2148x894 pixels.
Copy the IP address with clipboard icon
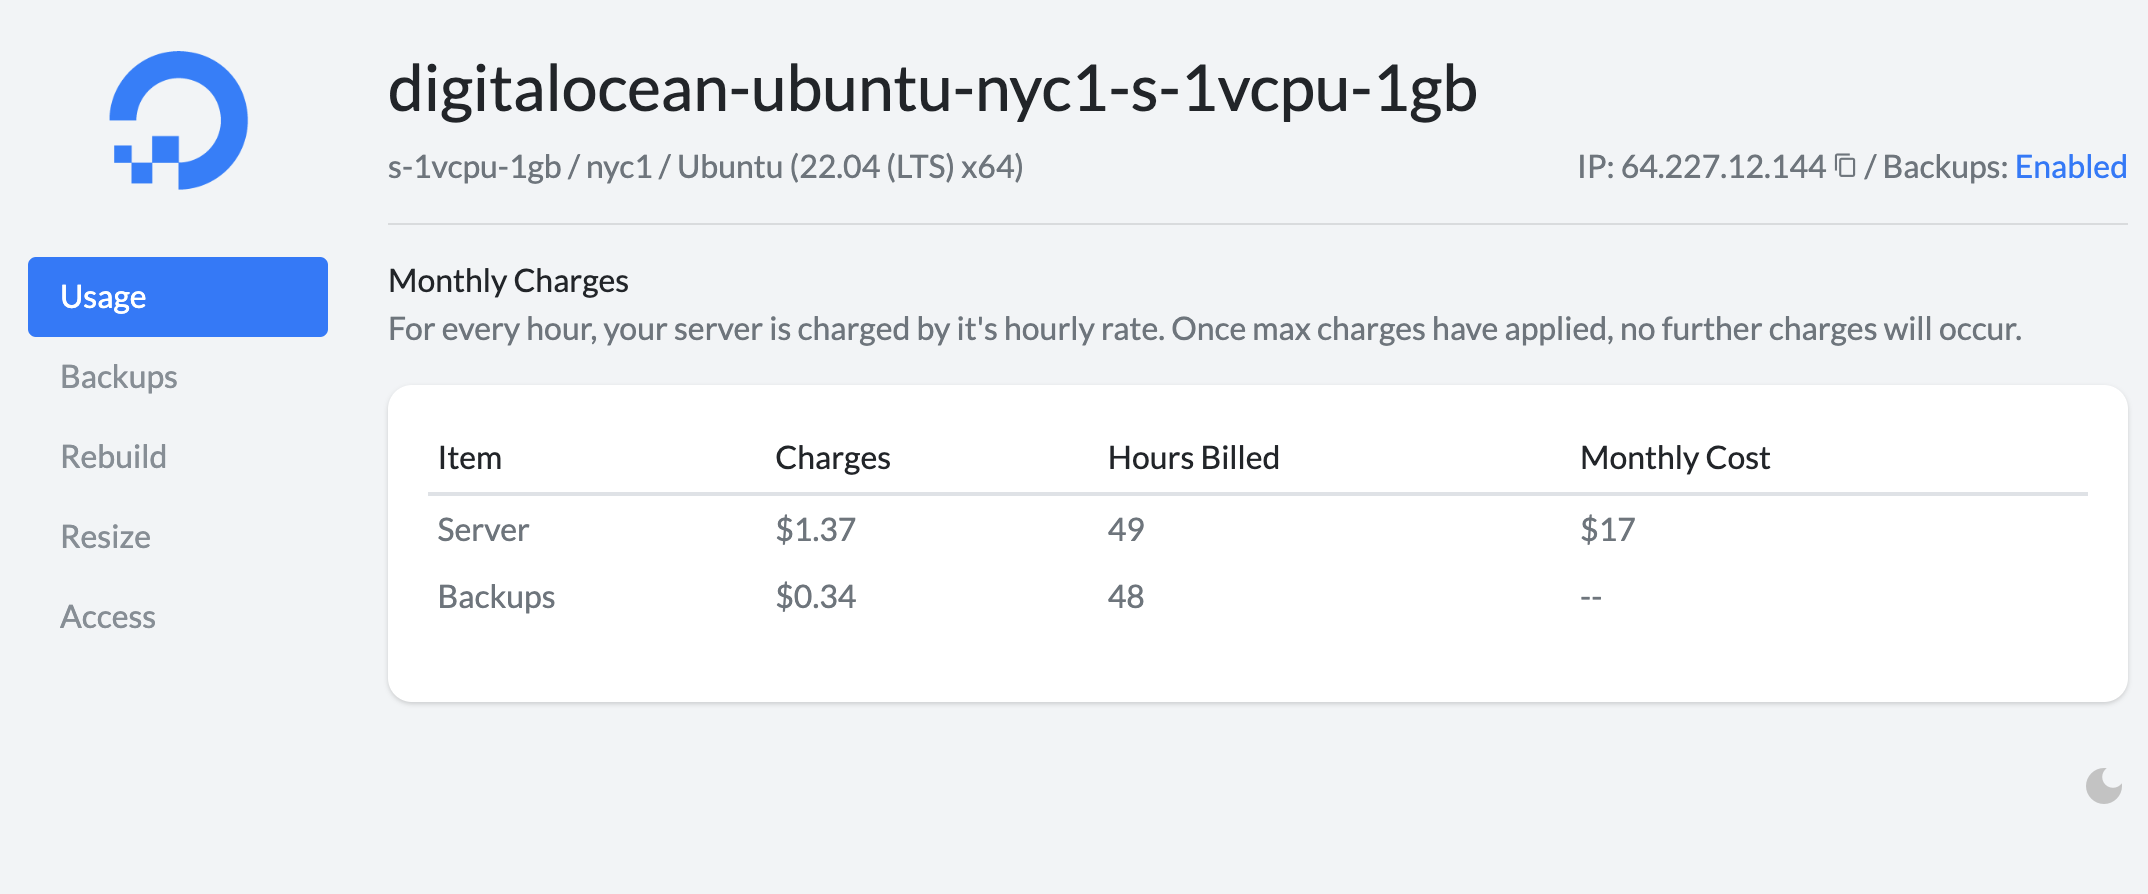coord(1846,166)
